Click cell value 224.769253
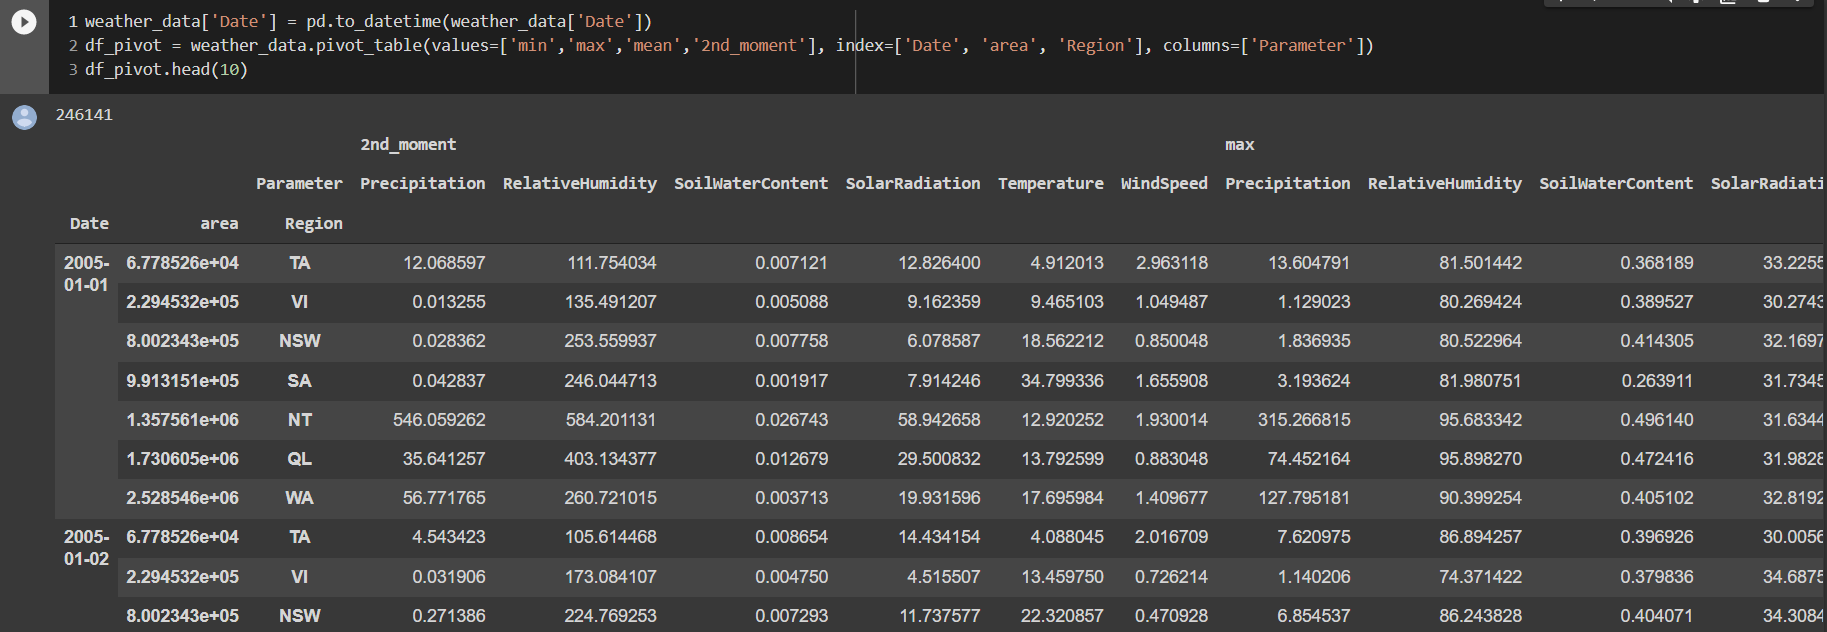Image resolution: width=1827 pixels, height=632 pixels. pos(610,615)
